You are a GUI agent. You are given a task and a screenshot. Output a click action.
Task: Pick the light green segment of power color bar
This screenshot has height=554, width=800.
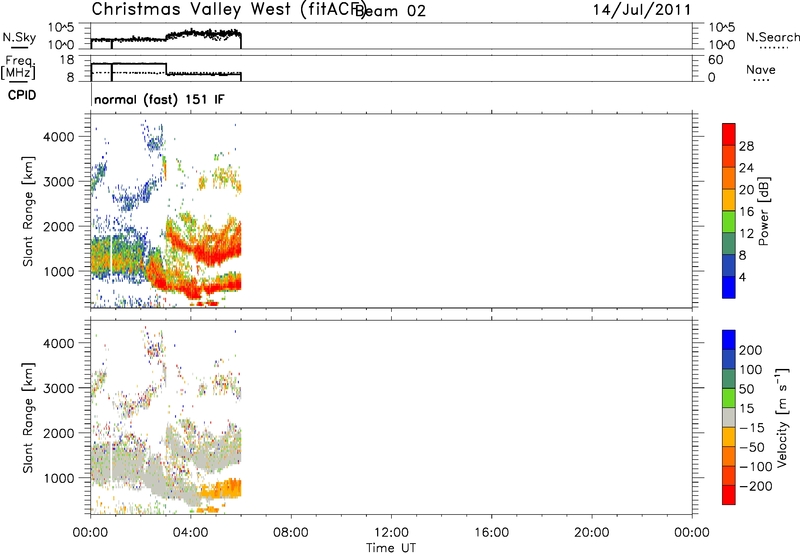coord(729,222)
